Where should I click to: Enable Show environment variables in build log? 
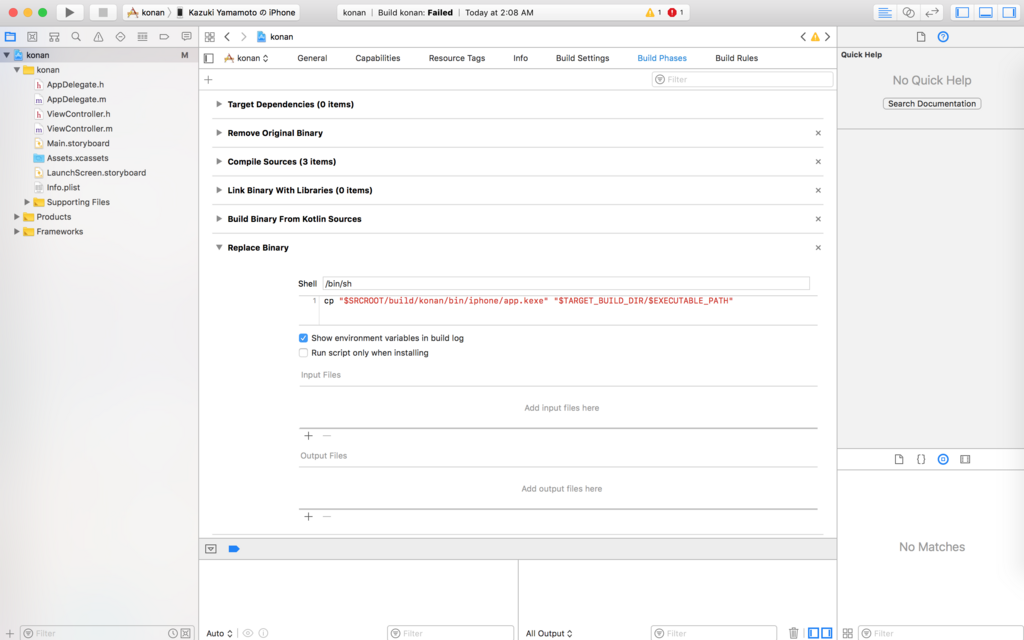(303, 338)
